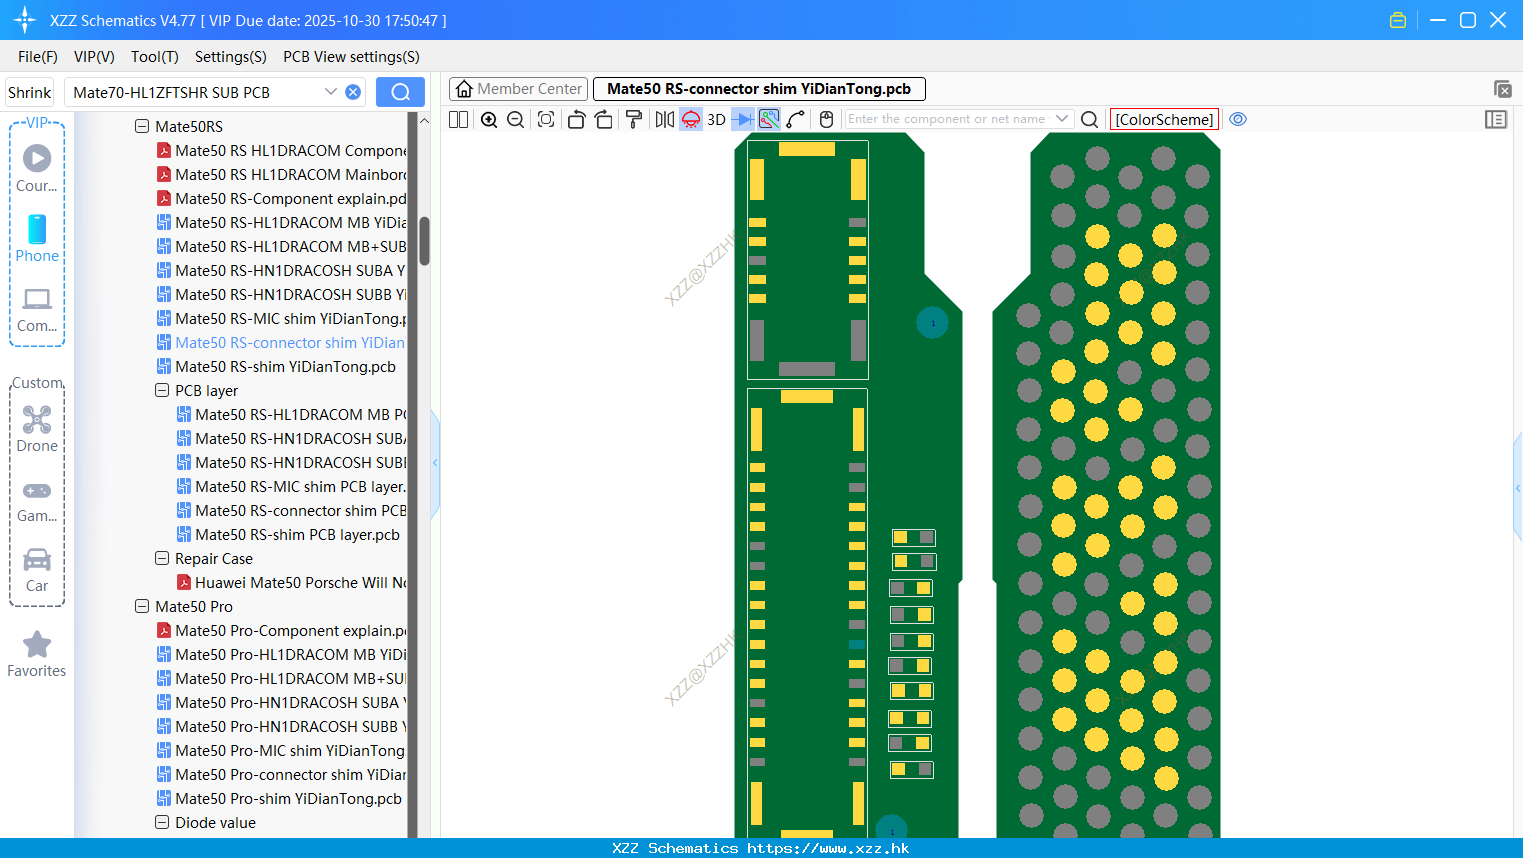This screenshot has height=858, width=1523.
Task: Toggle the net trace display tool
Action: pyautogui.click(x=769, y=119)
